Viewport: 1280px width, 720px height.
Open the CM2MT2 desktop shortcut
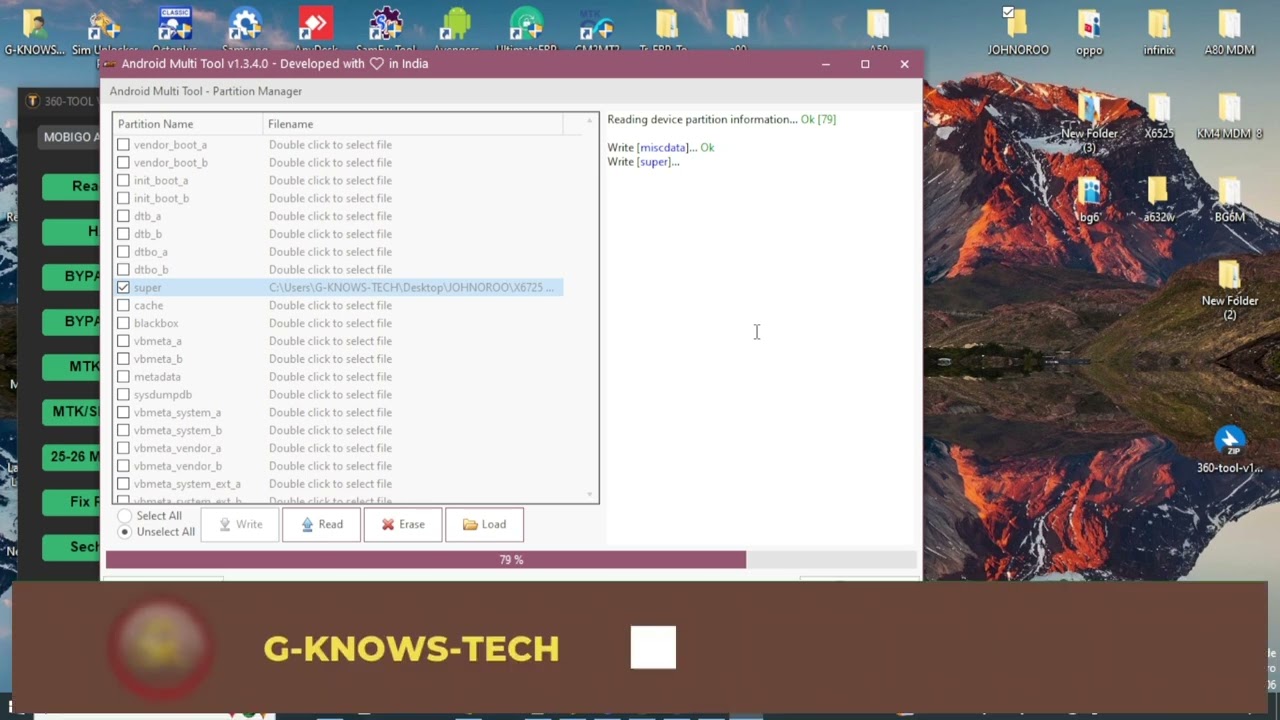597,30
